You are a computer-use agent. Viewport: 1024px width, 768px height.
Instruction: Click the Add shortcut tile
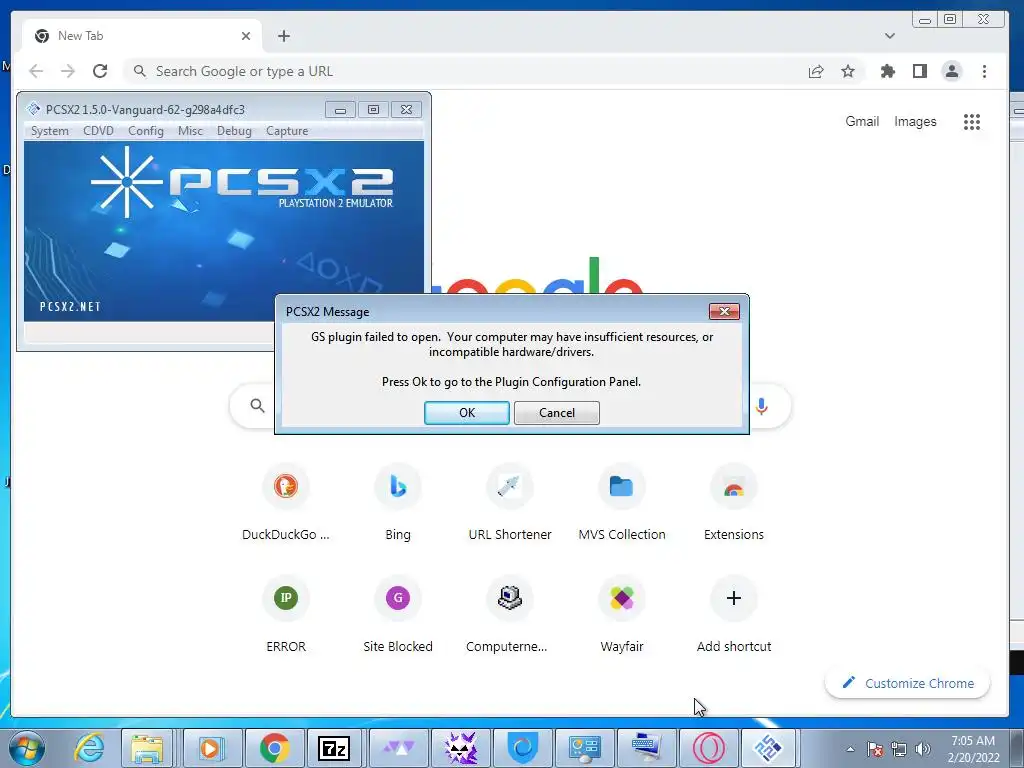pyautogui.click(x=734, y=616)
